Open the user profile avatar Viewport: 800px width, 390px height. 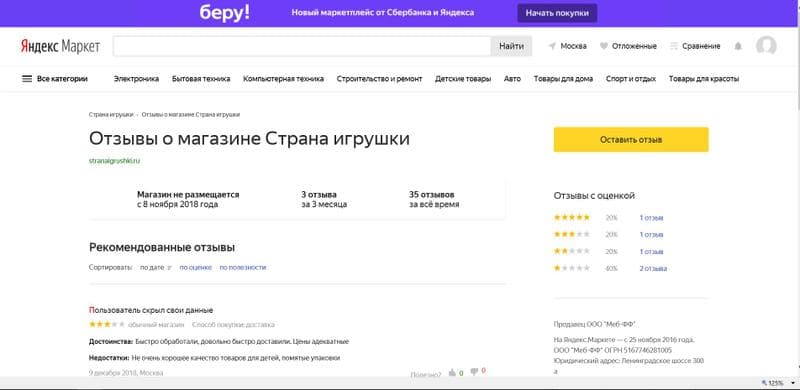(x=766, y=46)
